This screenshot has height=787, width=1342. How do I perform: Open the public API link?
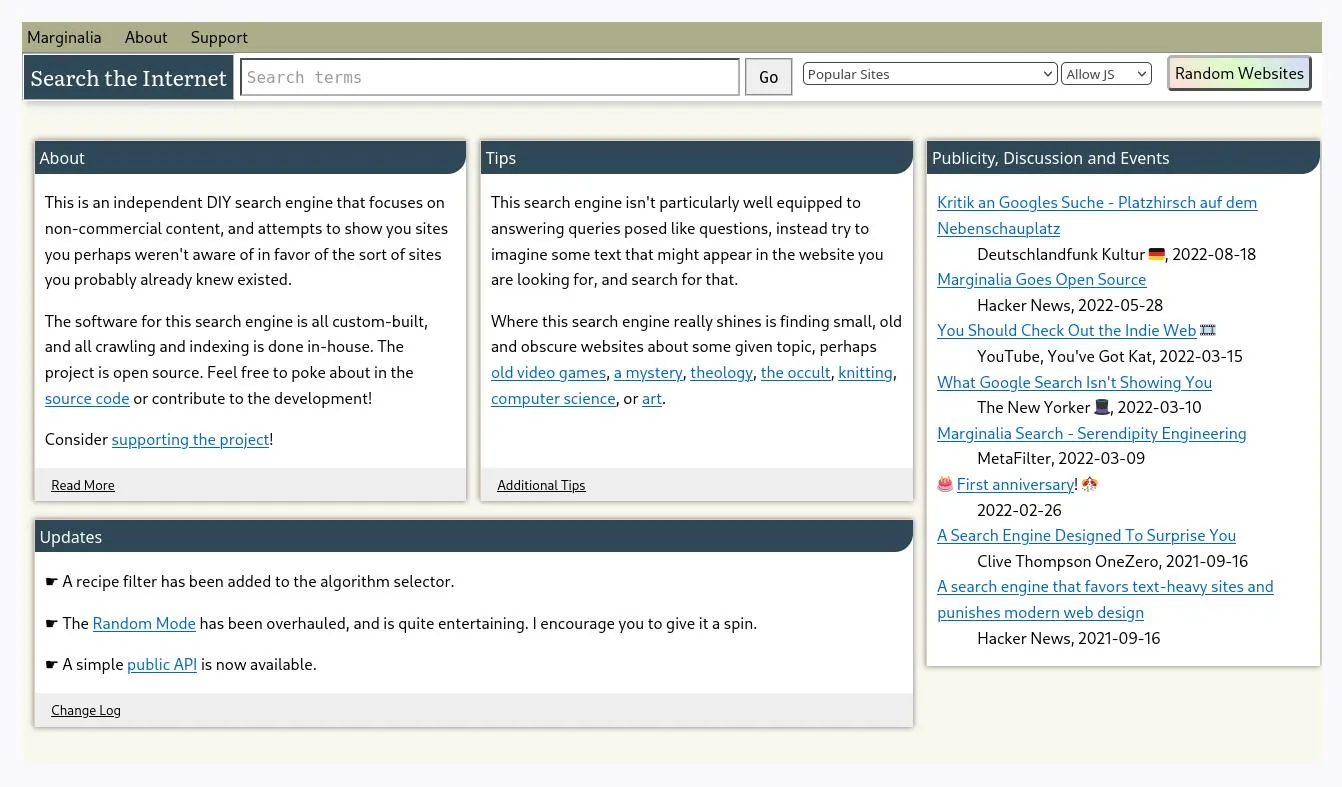tap(162, 664)
